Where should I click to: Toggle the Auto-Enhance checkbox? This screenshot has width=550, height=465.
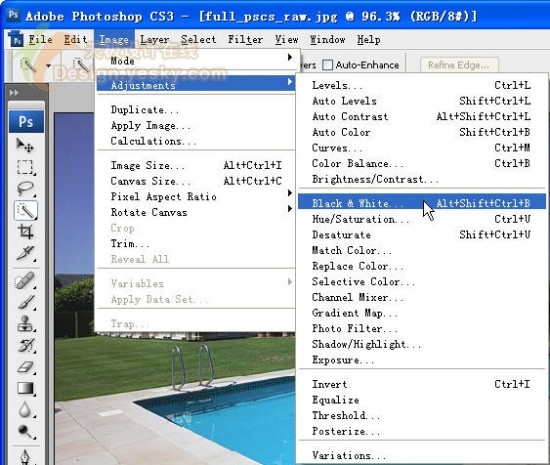327,65
